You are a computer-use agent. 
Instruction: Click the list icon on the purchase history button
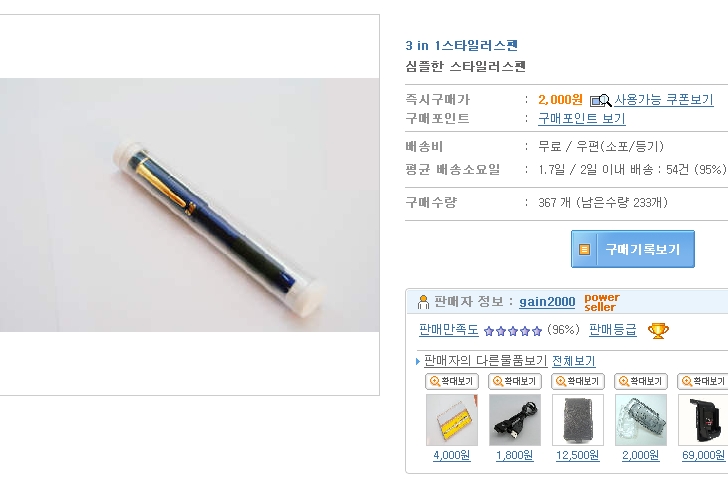[584, 249]
